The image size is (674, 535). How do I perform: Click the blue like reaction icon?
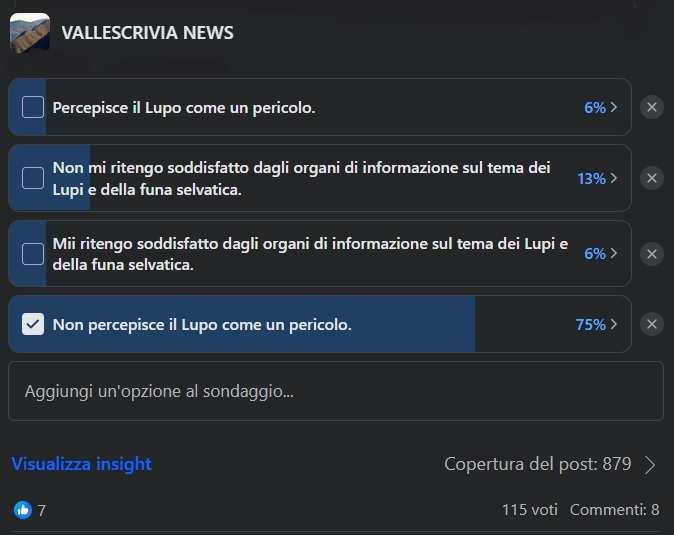(23, 510)
